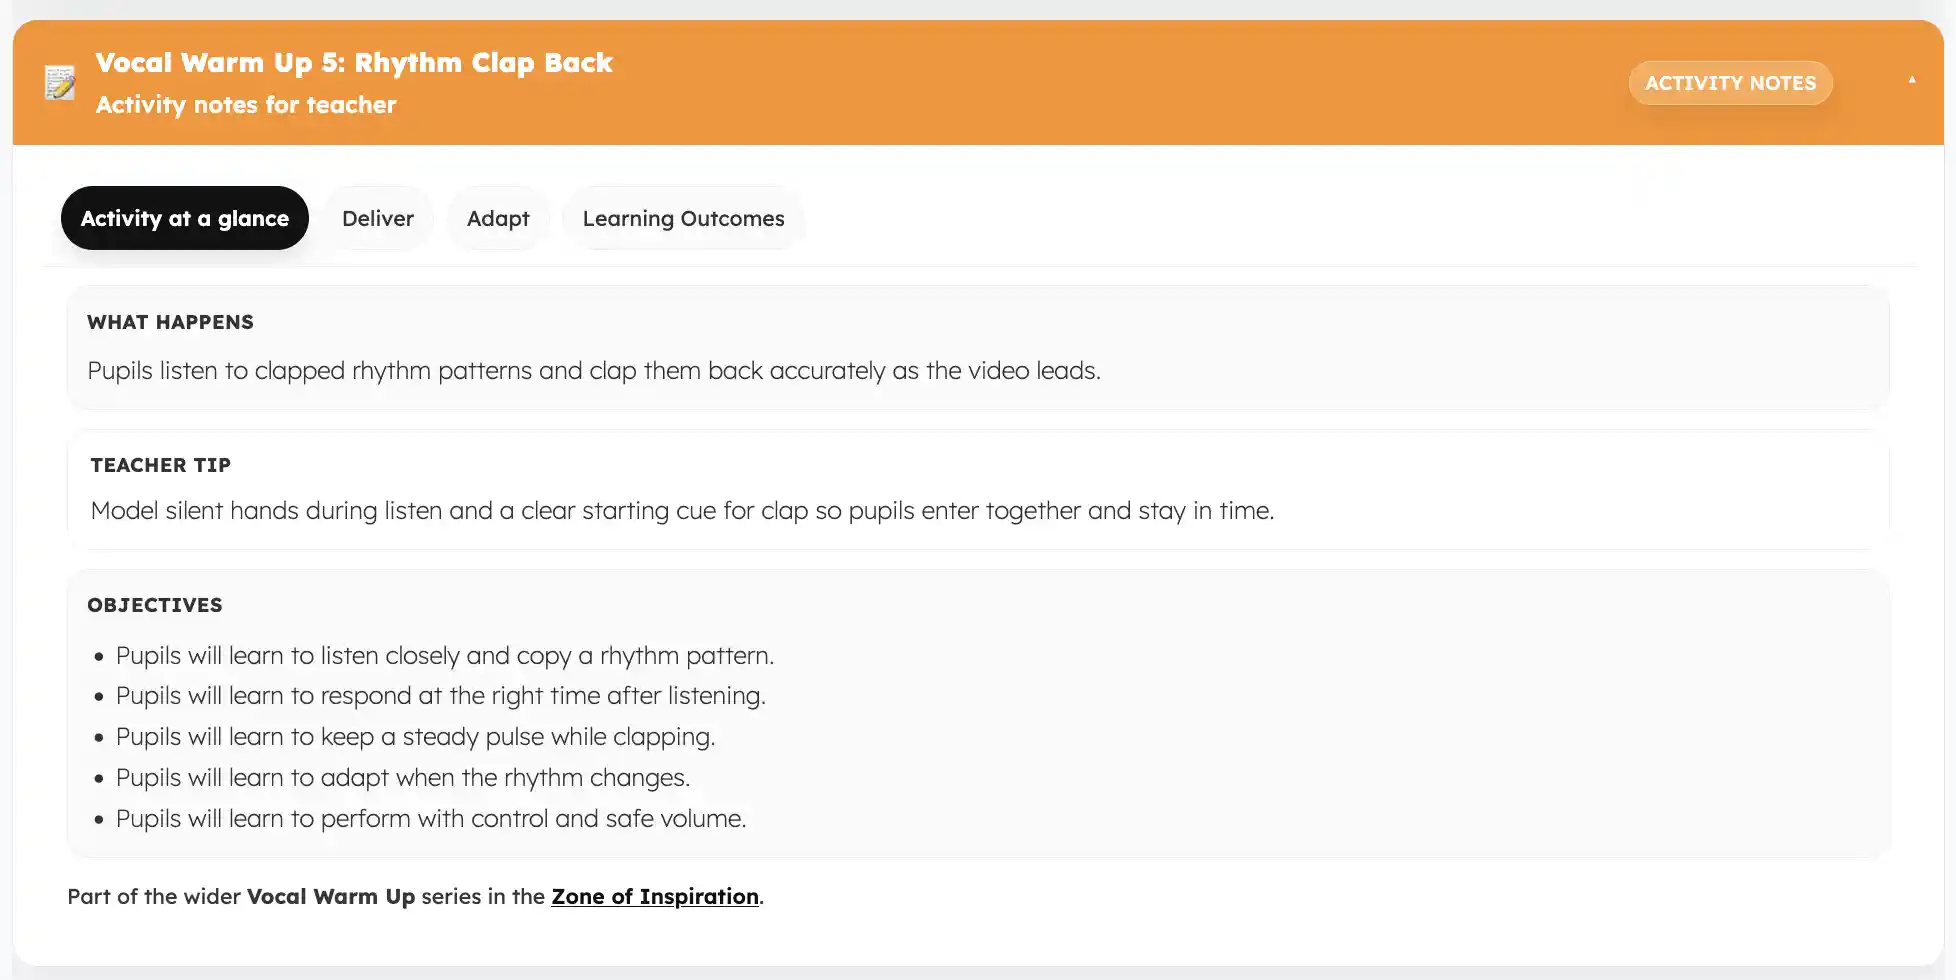
Task: Select the OBJECTIVES heading
Action: 155,605
